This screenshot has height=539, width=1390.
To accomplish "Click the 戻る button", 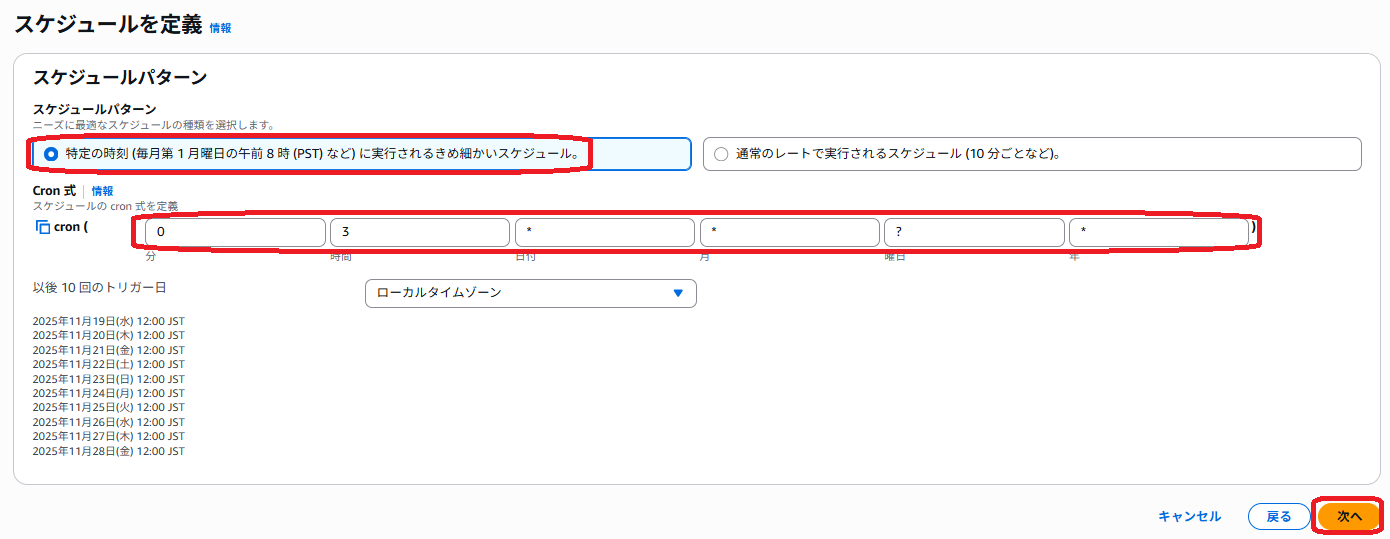I will coord(1279,516).
